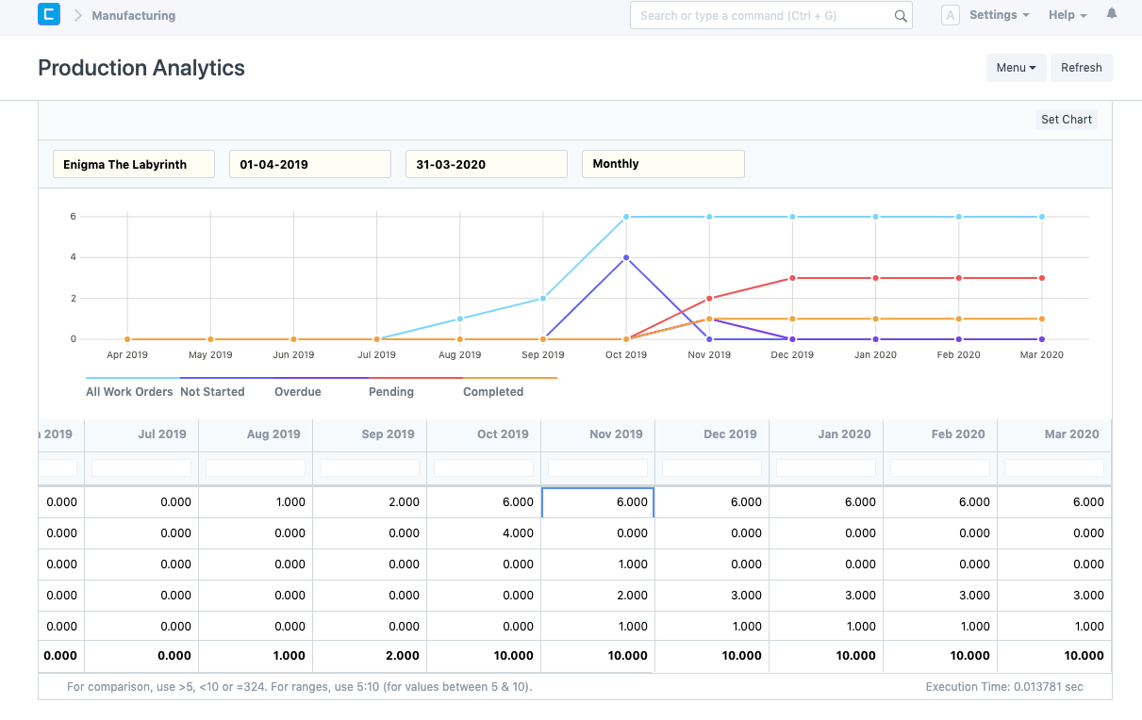Toggle All Work Orders legend series
Image resolution: width=1142 pixels, height=720 pixels.
pos(129,392)
